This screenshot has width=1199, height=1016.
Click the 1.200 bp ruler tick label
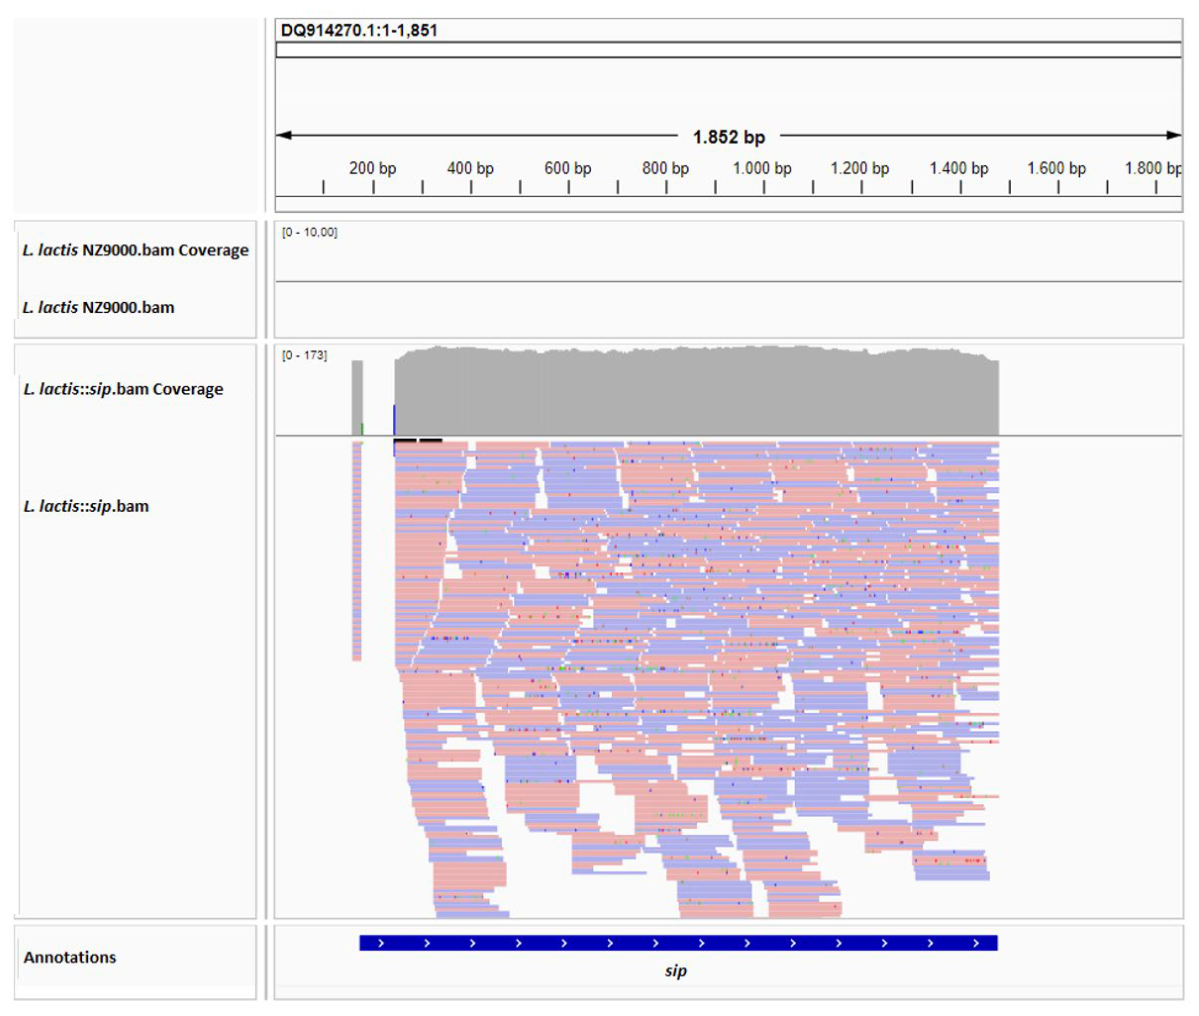860,168
